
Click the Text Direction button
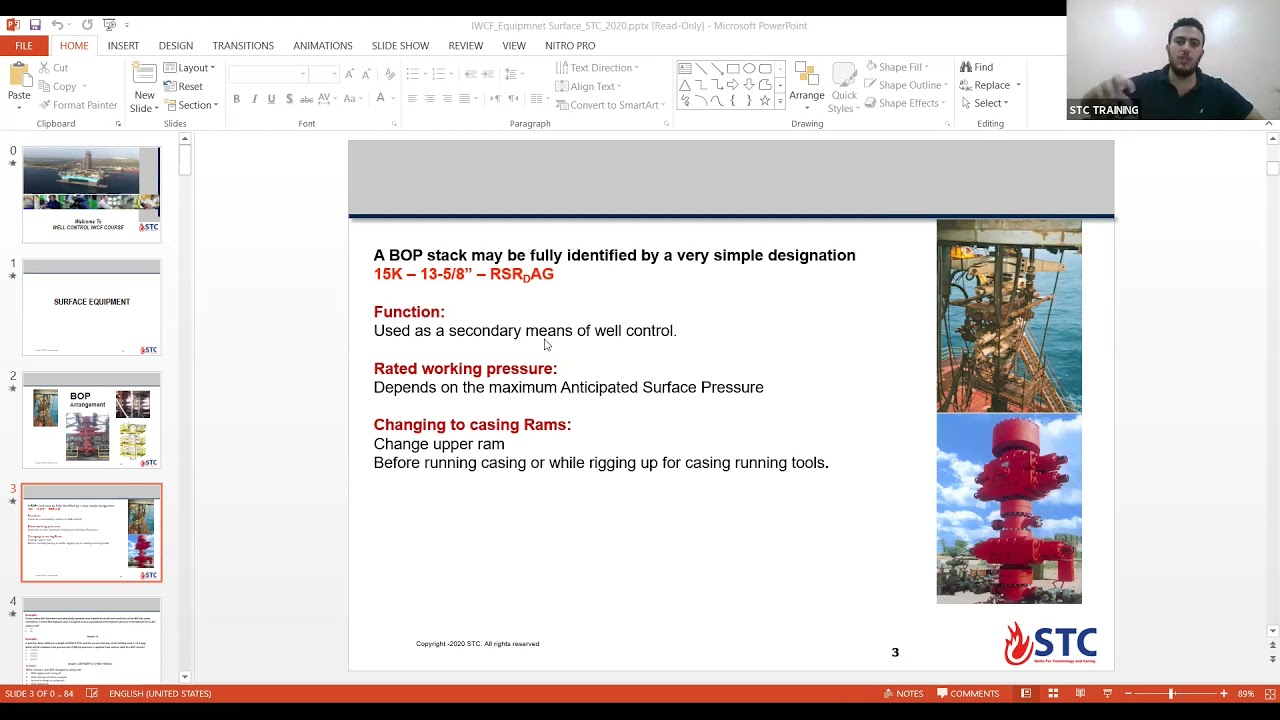click(597, 68)
